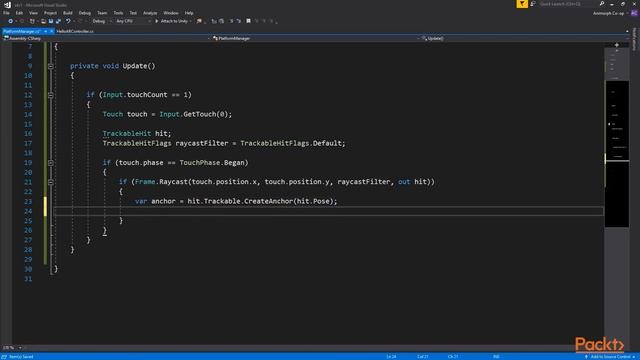This screenshot has width=640, height=360.
Task: Open the Project menu
Action: click(50, 13)
